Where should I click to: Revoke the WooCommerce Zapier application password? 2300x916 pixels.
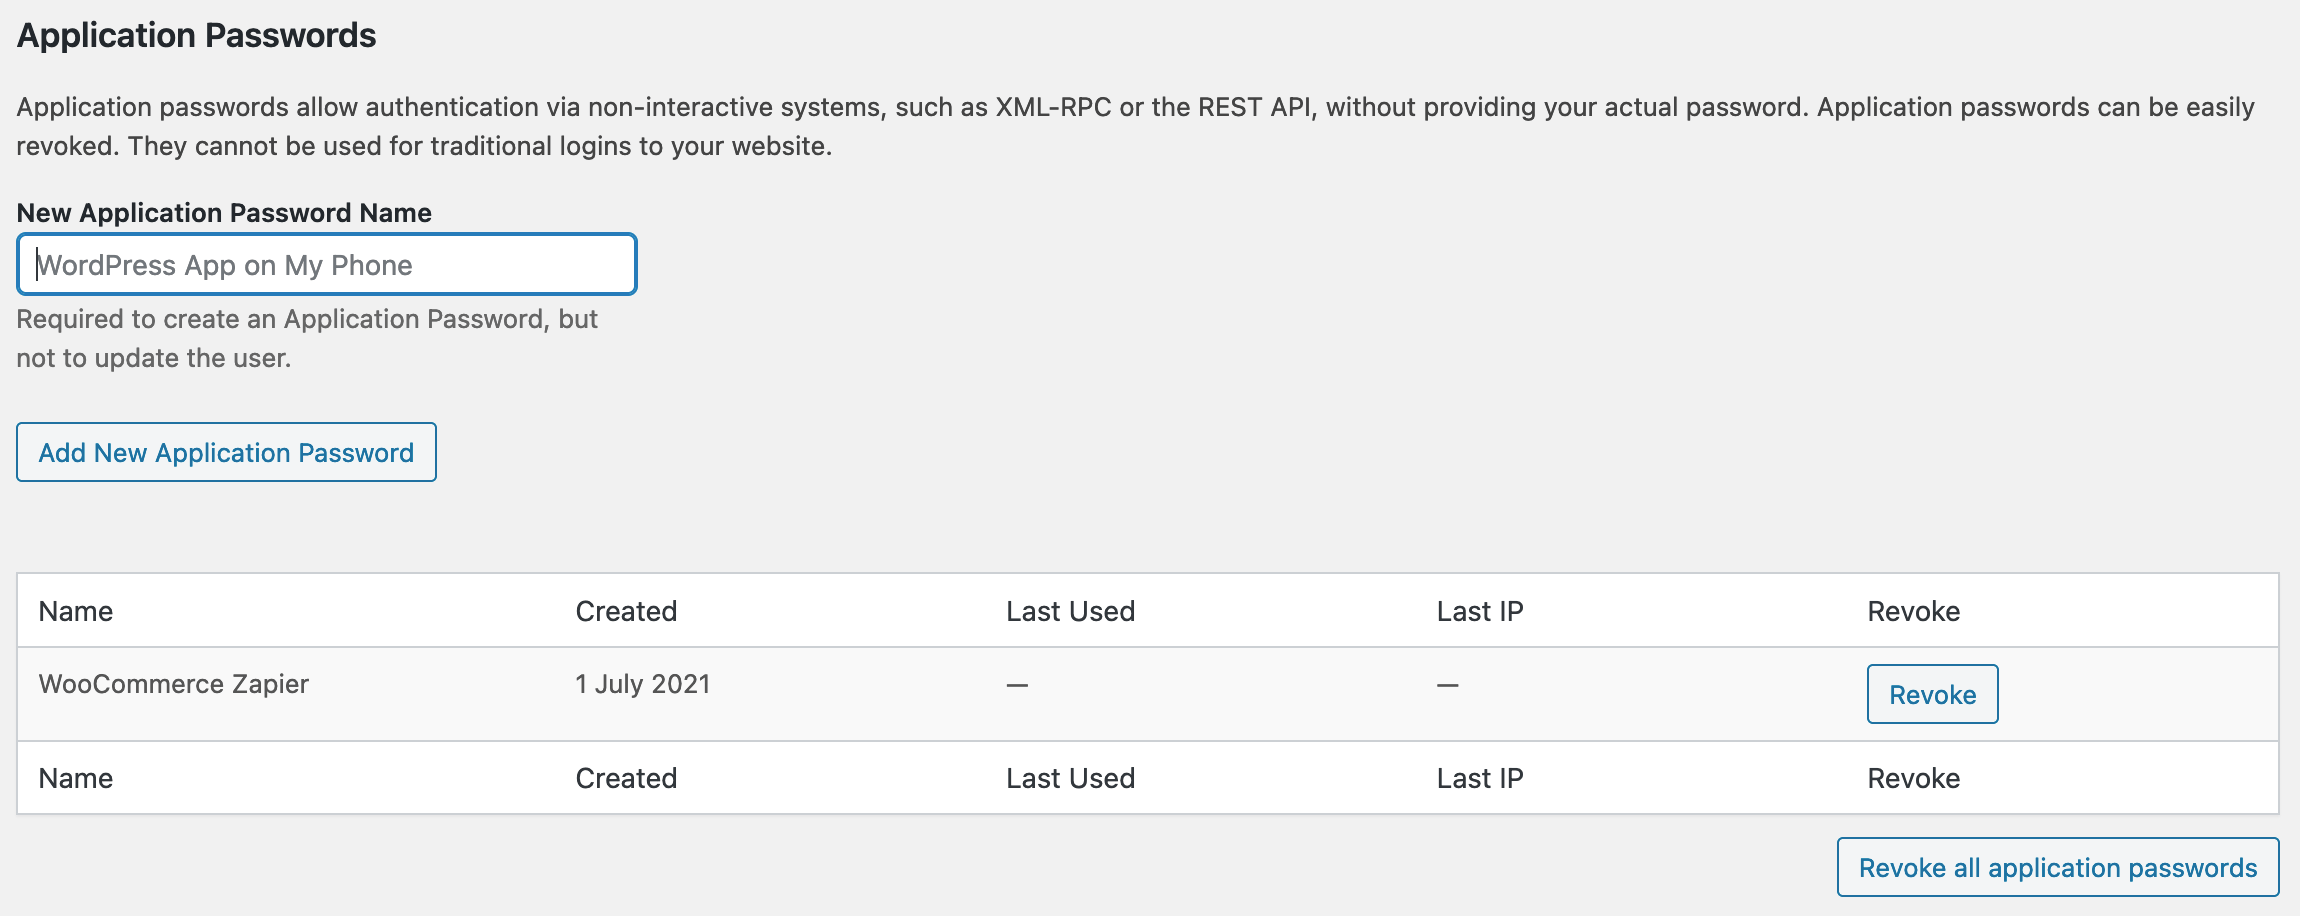pyautogui.click(x=1932, y=694)
